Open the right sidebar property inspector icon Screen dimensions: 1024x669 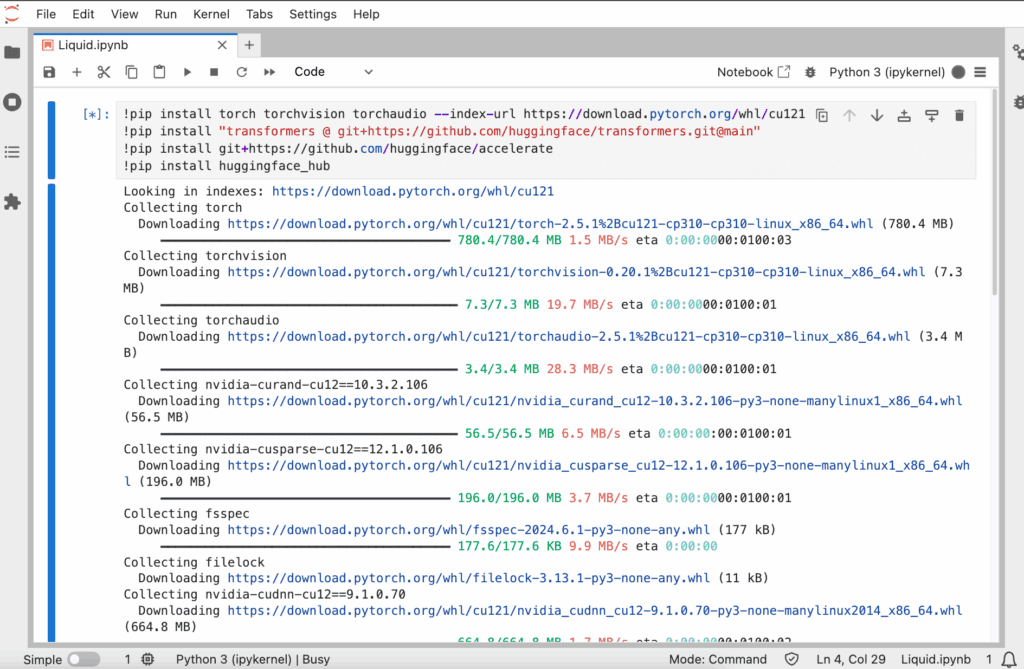(1017, 52)
